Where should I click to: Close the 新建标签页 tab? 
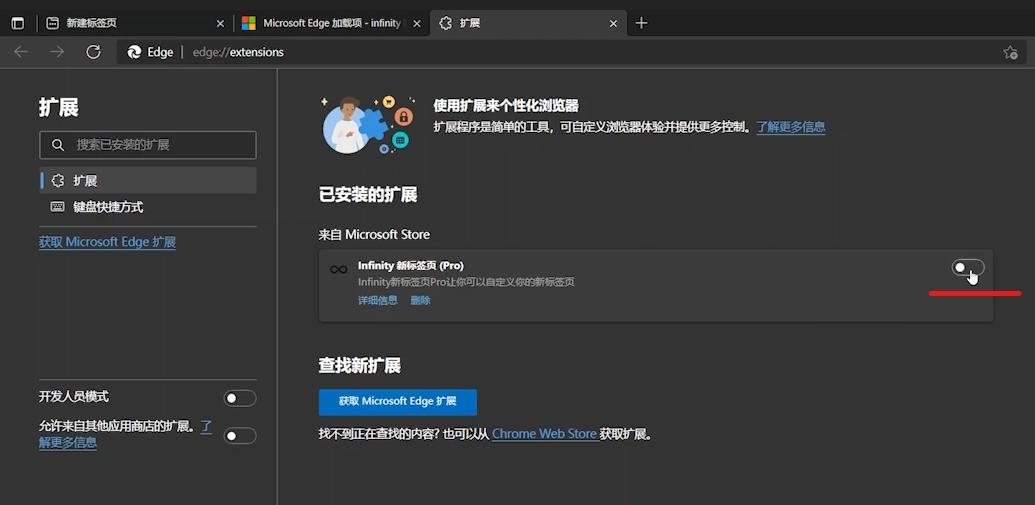[x=220, y=23]
